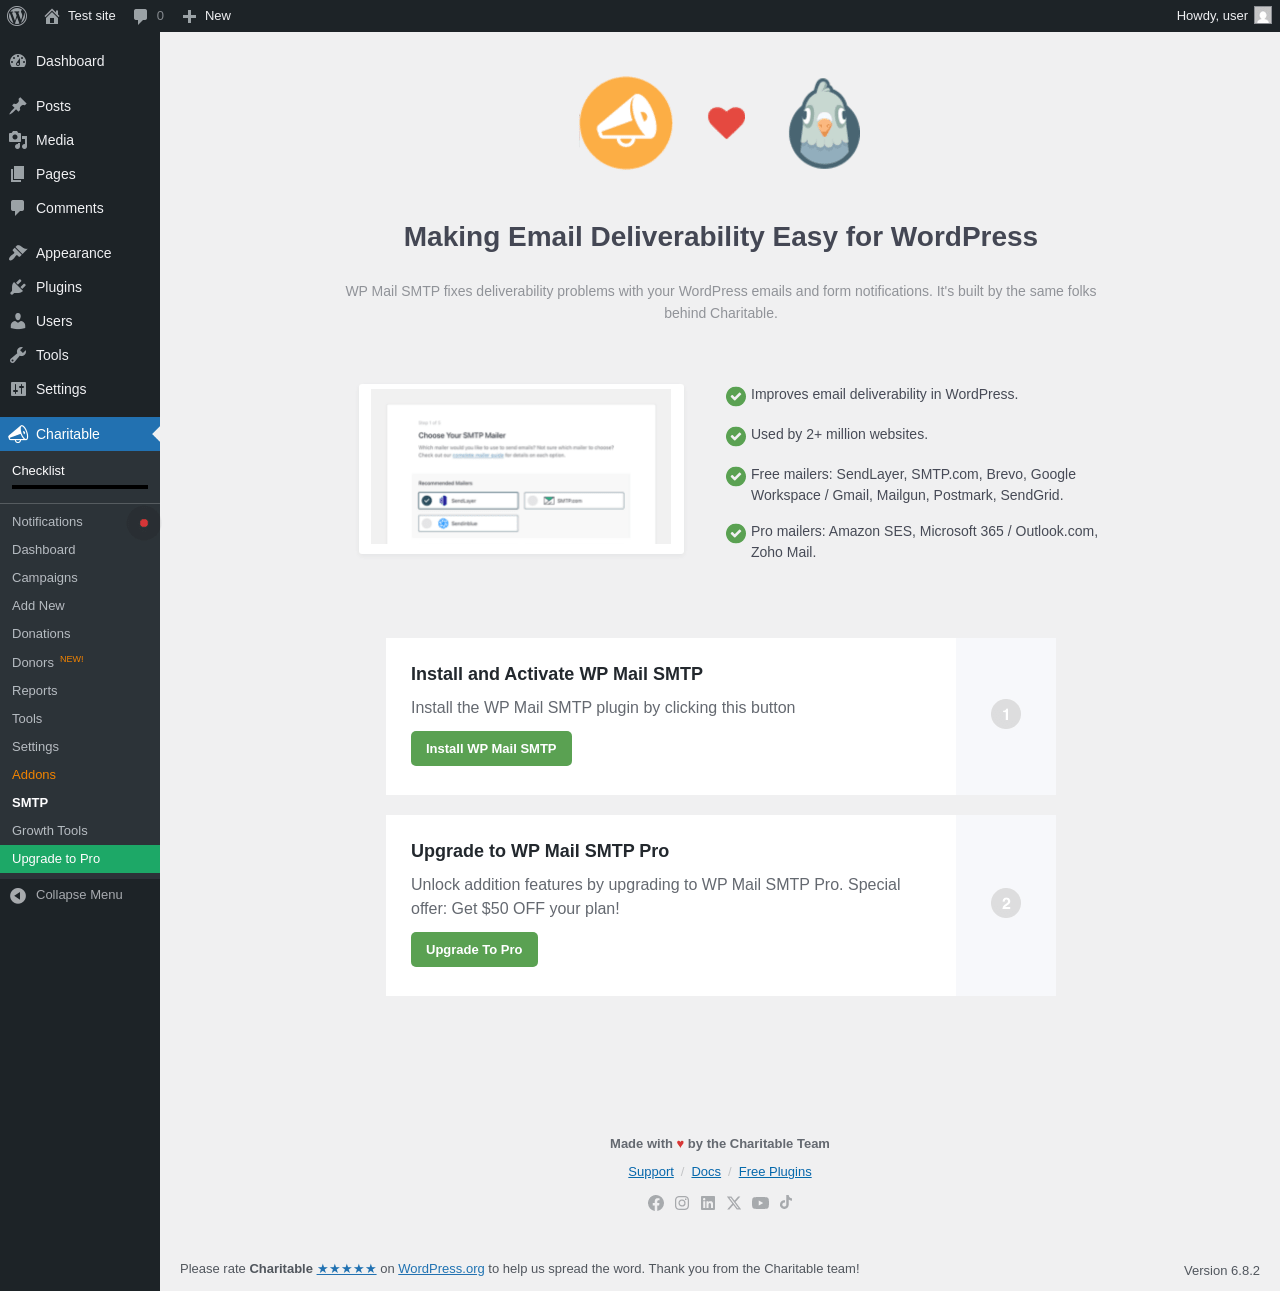Viewport: 1280px width, 1291px height.
Task: Open the Facebook icon in footer
Action: 656,1203
